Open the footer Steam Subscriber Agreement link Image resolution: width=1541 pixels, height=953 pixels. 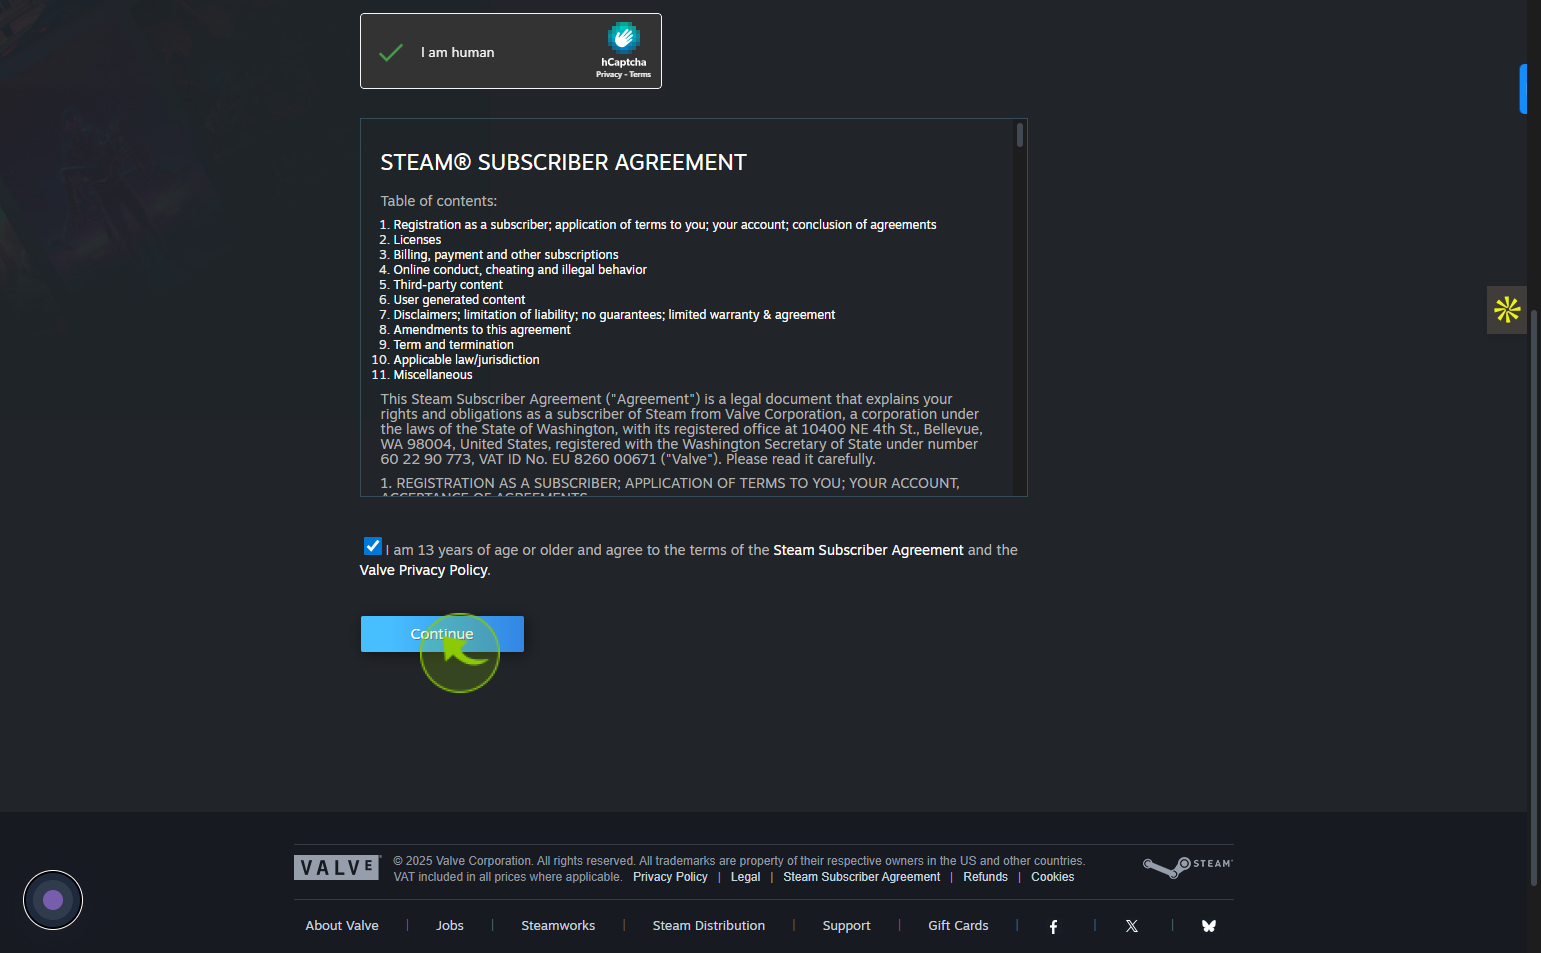point(862,877)
